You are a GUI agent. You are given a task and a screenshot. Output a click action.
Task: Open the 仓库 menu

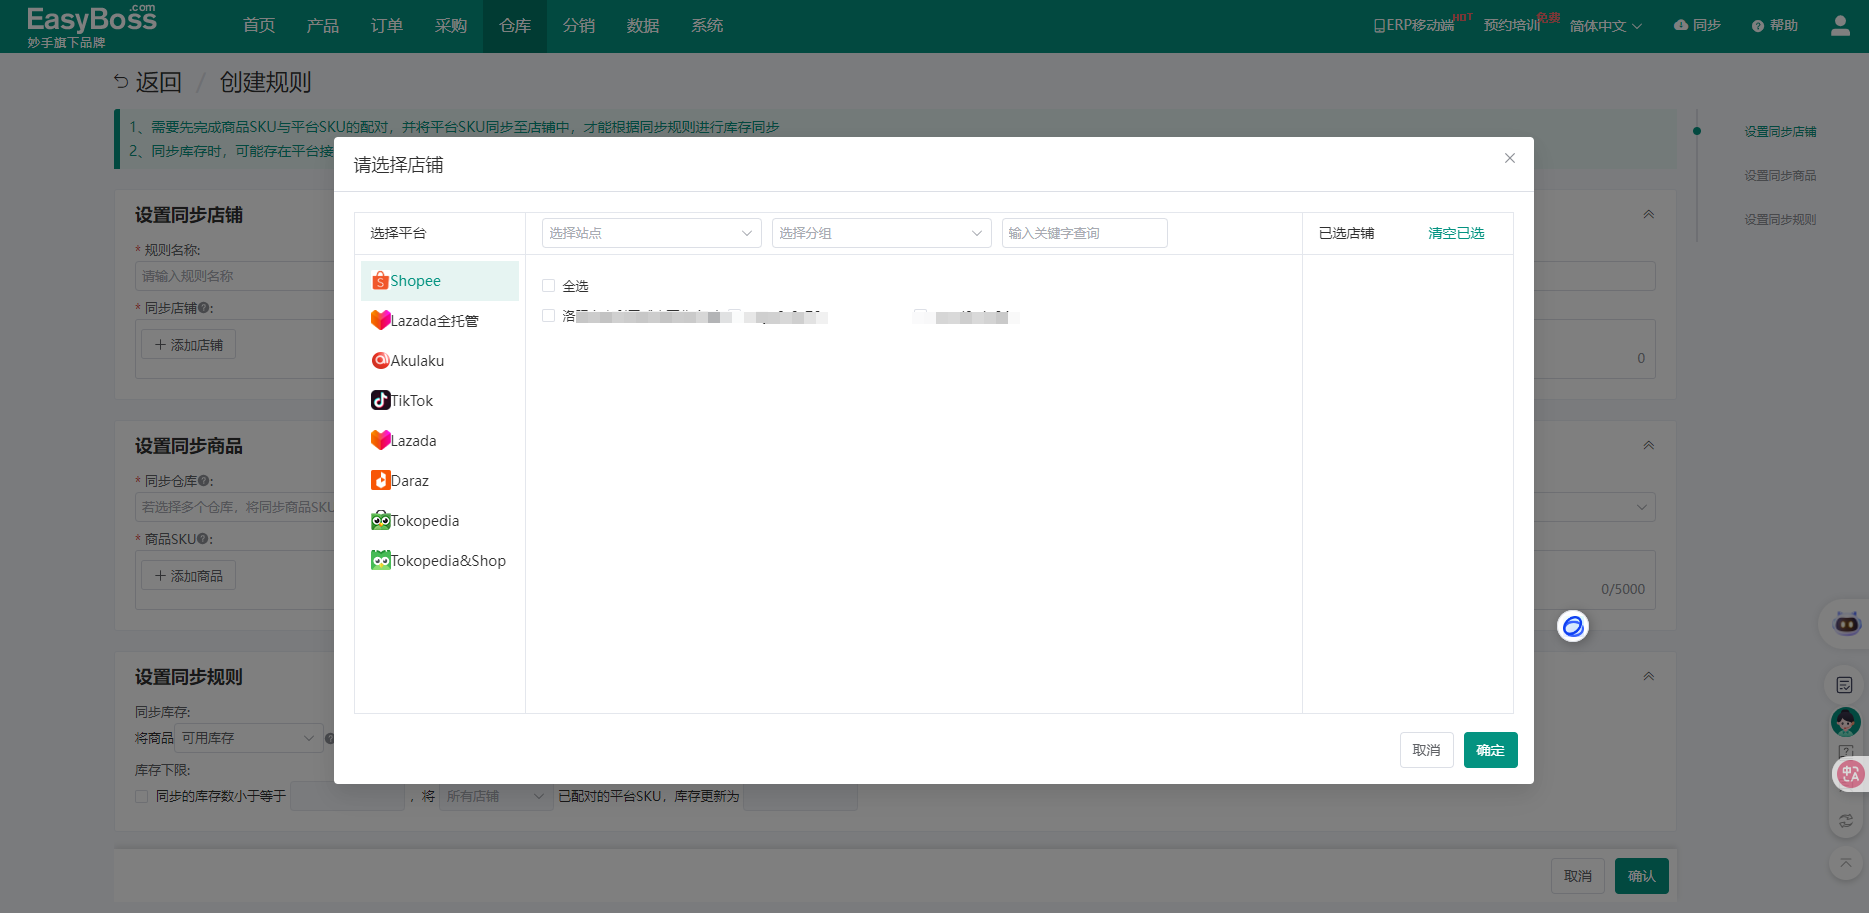pyautogui.click(x=515, y=26)
